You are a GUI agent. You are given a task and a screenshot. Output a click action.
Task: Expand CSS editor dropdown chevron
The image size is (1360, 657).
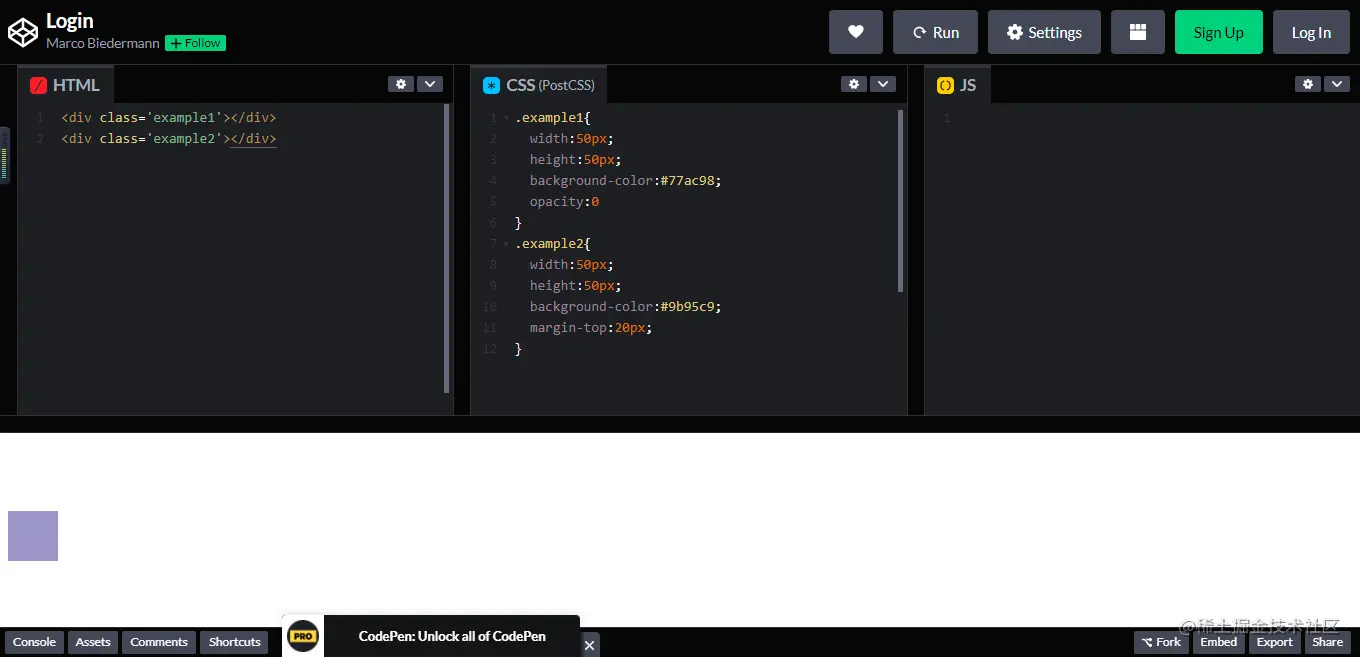[882, 84]
